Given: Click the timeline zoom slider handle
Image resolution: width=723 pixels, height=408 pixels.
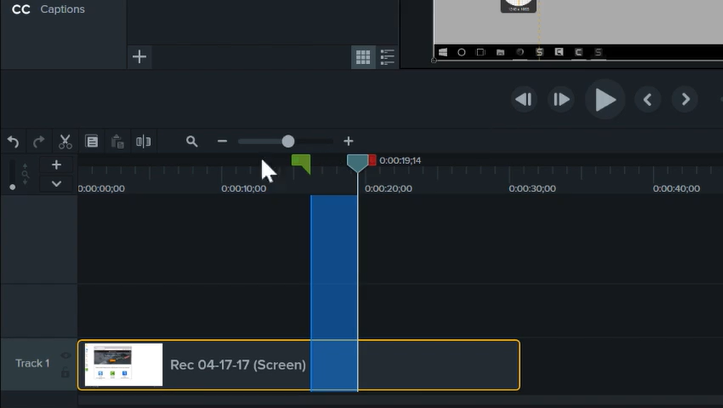Looking at the screenshot, I should coord(288,141).
